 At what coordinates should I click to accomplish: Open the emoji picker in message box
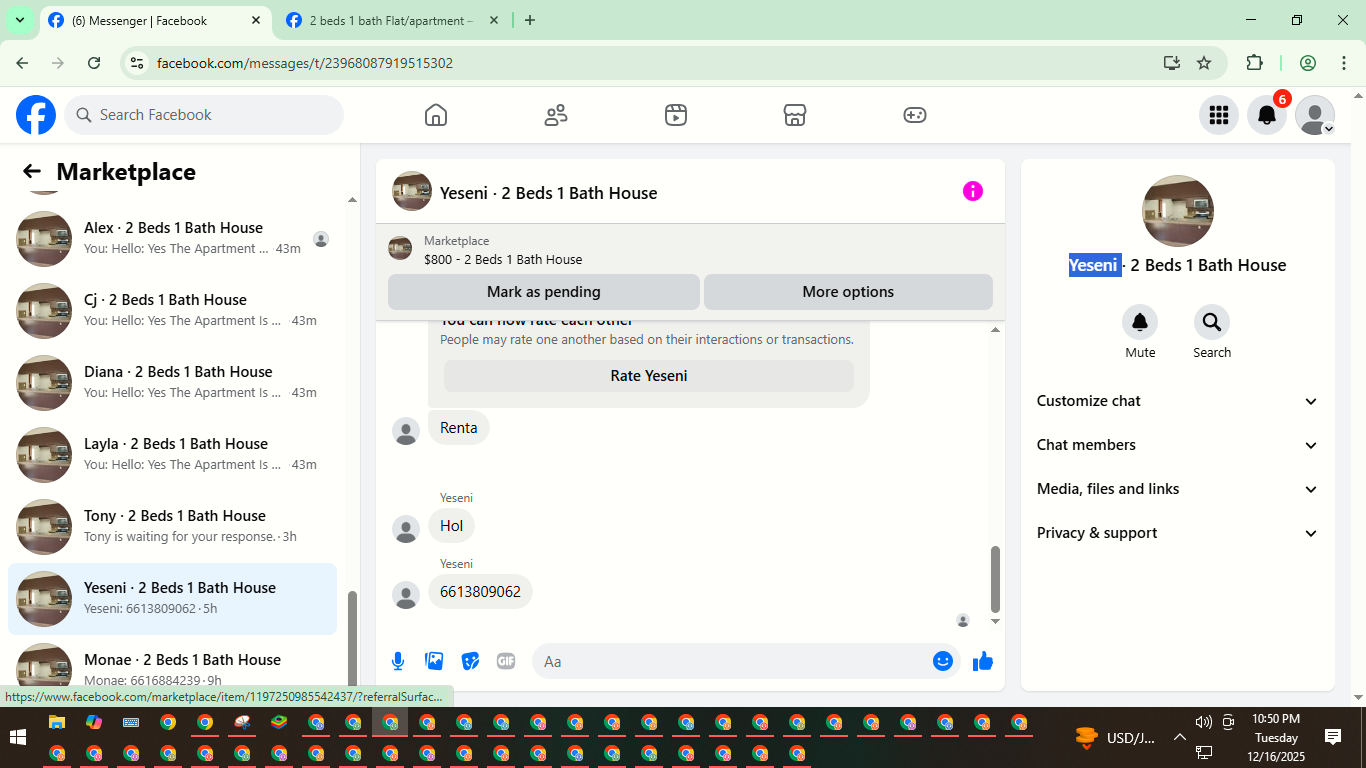coord(943,661)
